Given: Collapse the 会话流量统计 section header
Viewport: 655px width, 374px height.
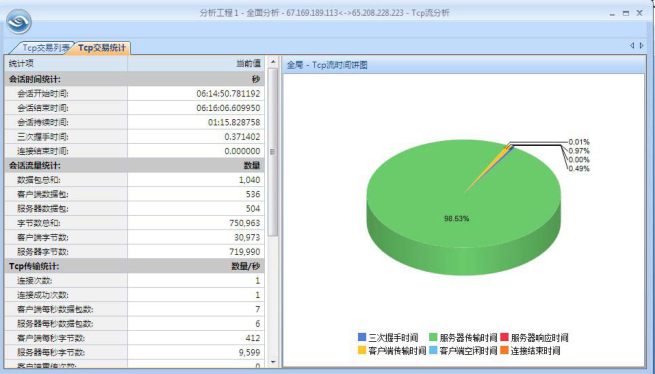Looking at the screenshot, I should (135, 165).
